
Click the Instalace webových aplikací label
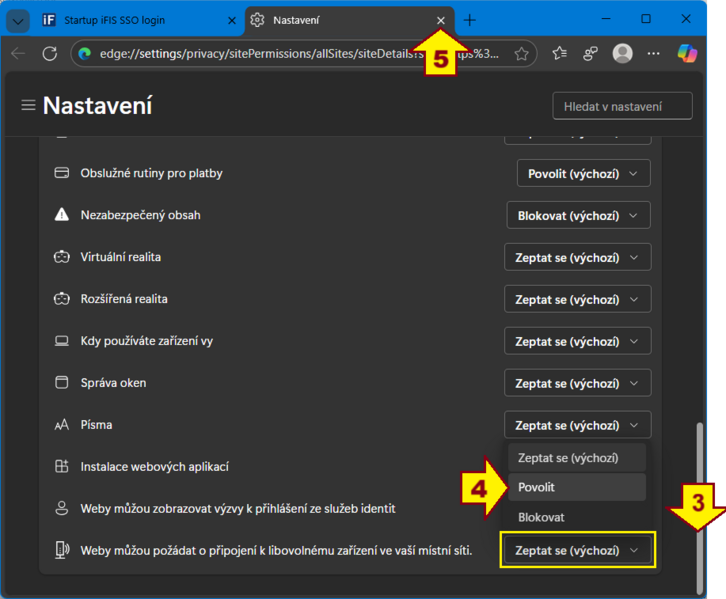point(155,467)
